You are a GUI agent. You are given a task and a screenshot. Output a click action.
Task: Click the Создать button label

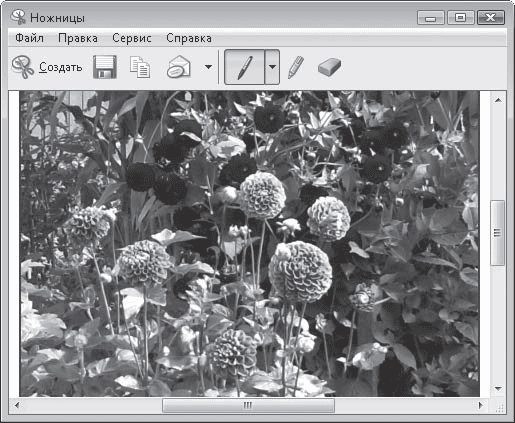[61, 67]
